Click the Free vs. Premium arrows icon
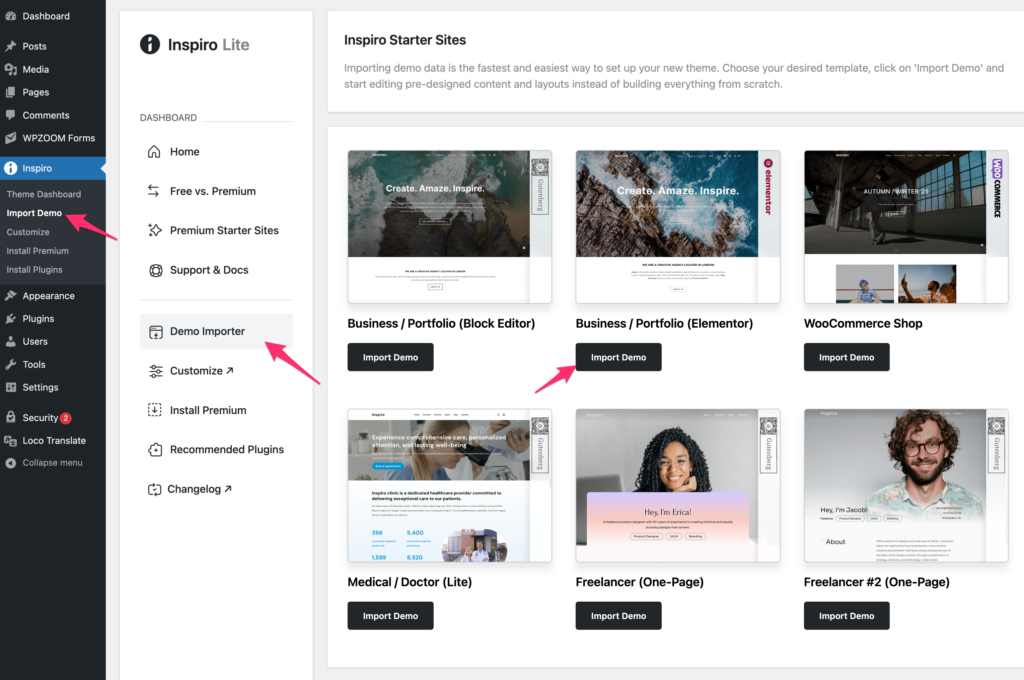 pyautogui.click(x=154, y=191)
